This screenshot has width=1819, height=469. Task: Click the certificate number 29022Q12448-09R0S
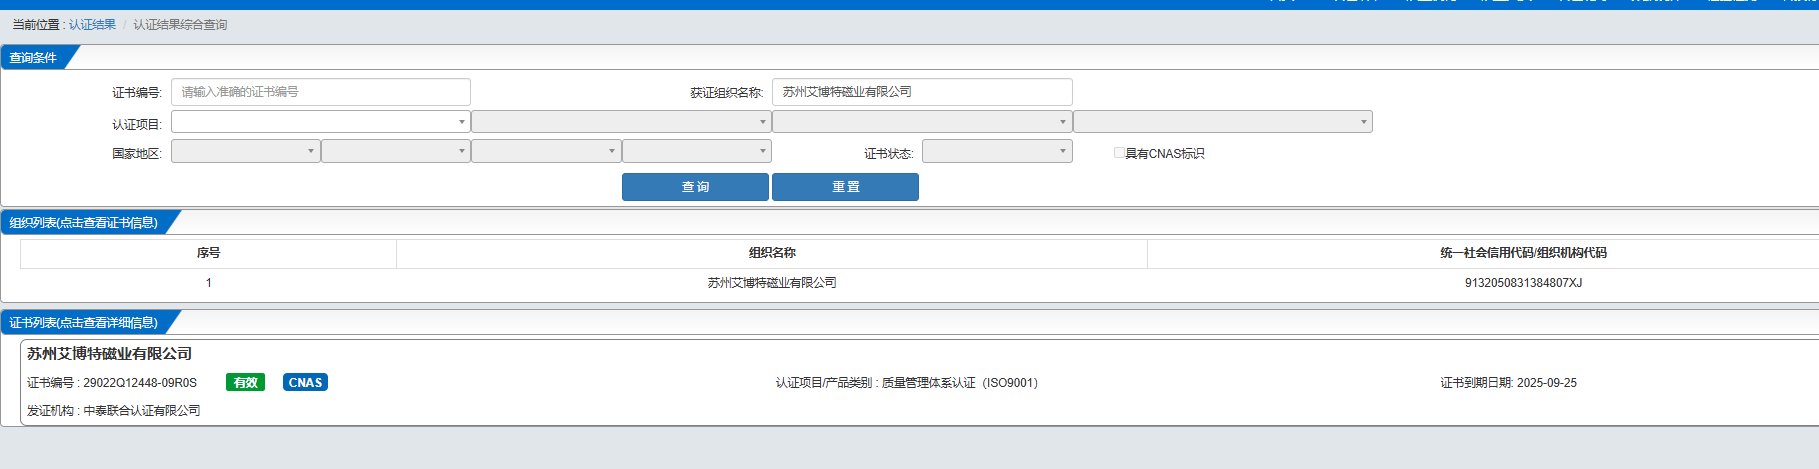(140, 383)
